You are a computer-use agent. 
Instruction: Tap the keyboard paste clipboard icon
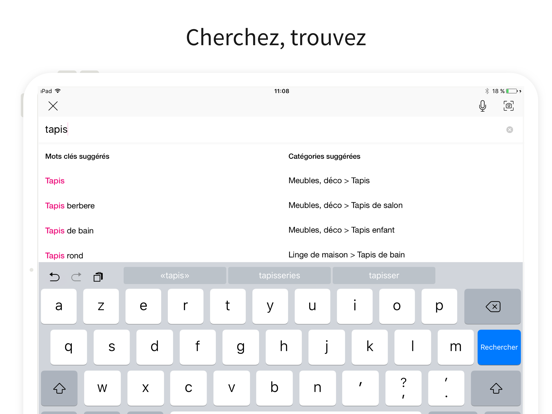click(98, 277)
